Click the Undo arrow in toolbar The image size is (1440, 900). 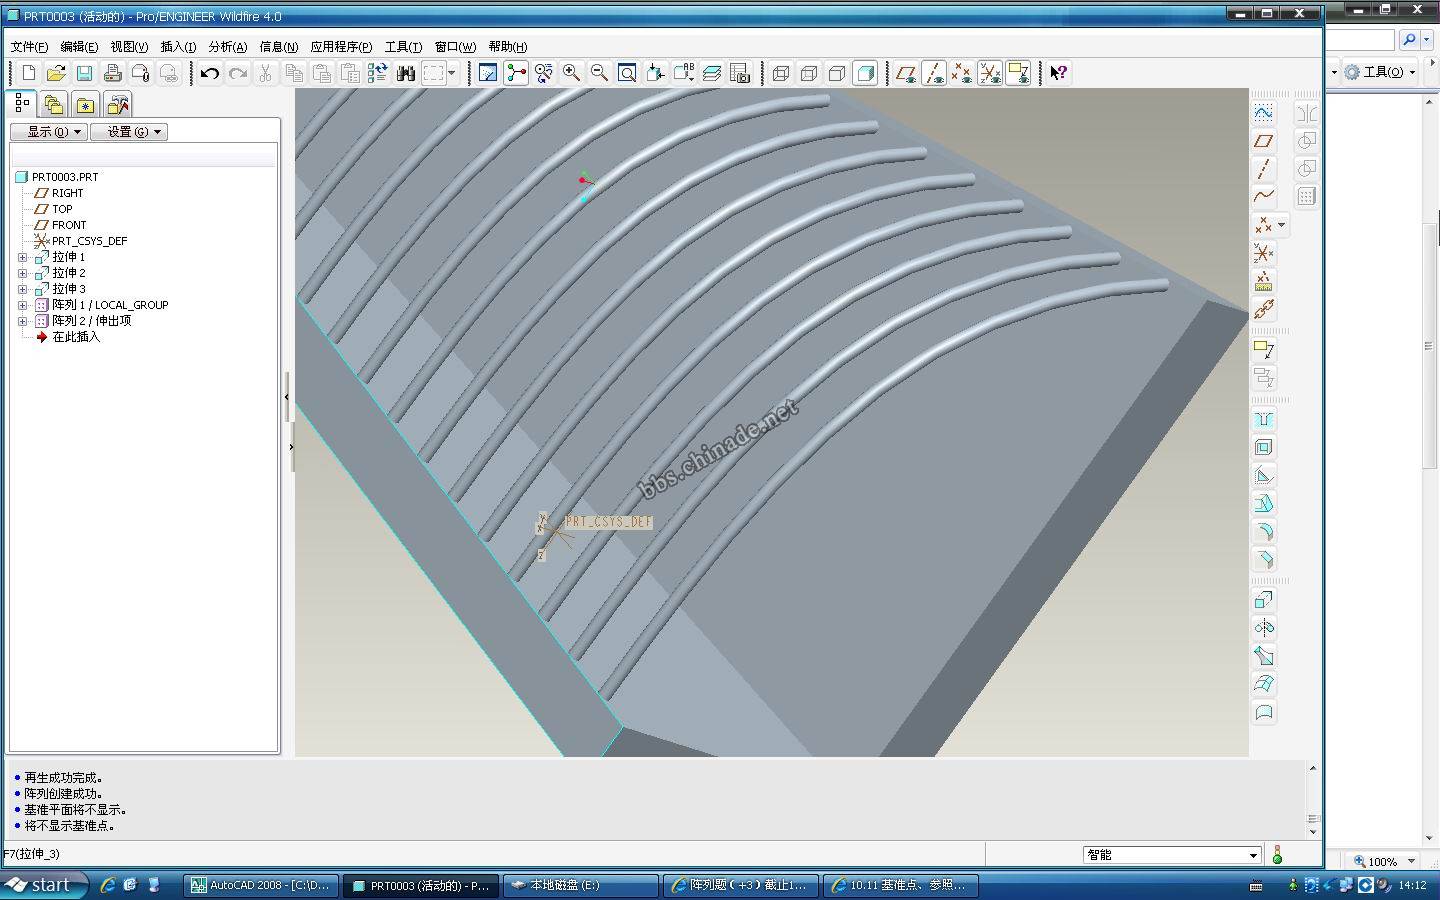coord(209,73)
